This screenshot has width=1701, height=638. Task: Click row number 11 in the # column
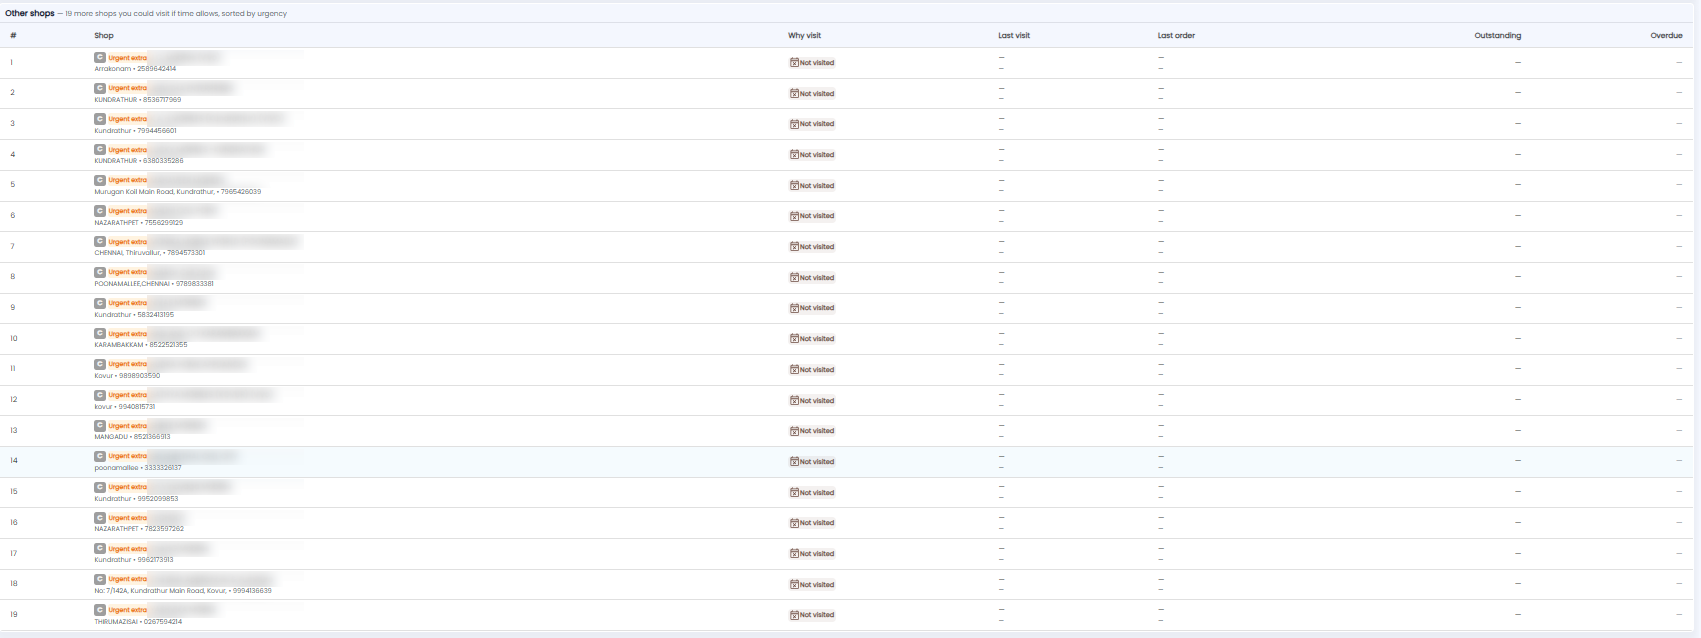coord(13,369)
